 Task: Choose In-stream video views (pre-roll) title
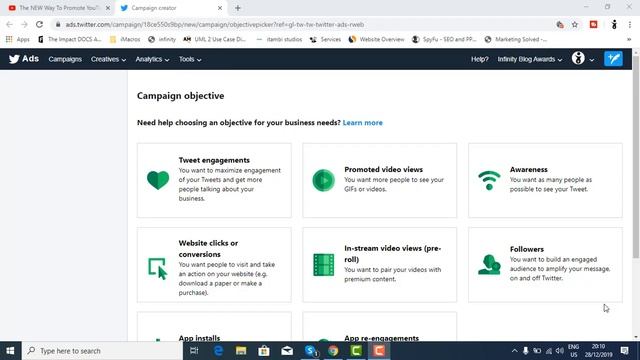click(x=392, y=253)
